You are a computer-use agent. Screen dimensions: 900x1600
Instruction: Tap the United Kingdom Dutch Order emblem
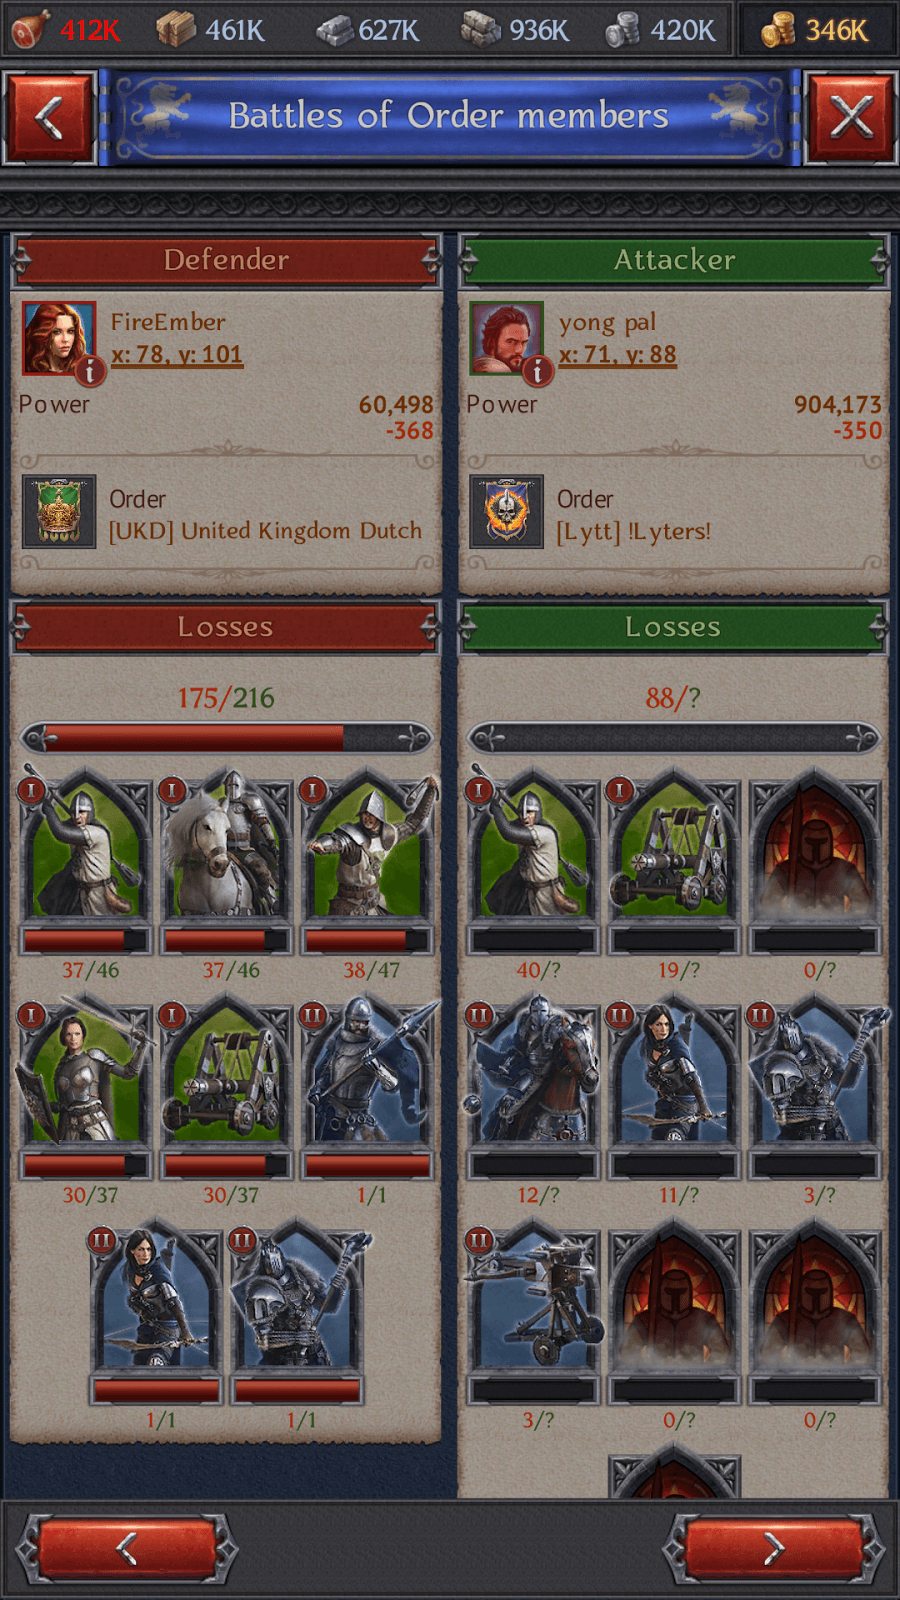click(59, 511)
